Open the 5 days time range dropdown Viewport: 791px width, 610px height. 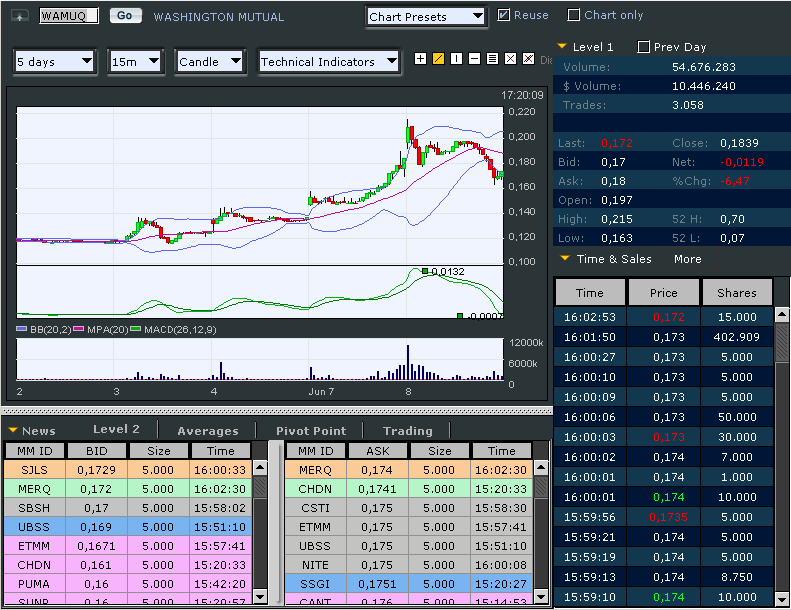tap(55, 61)
